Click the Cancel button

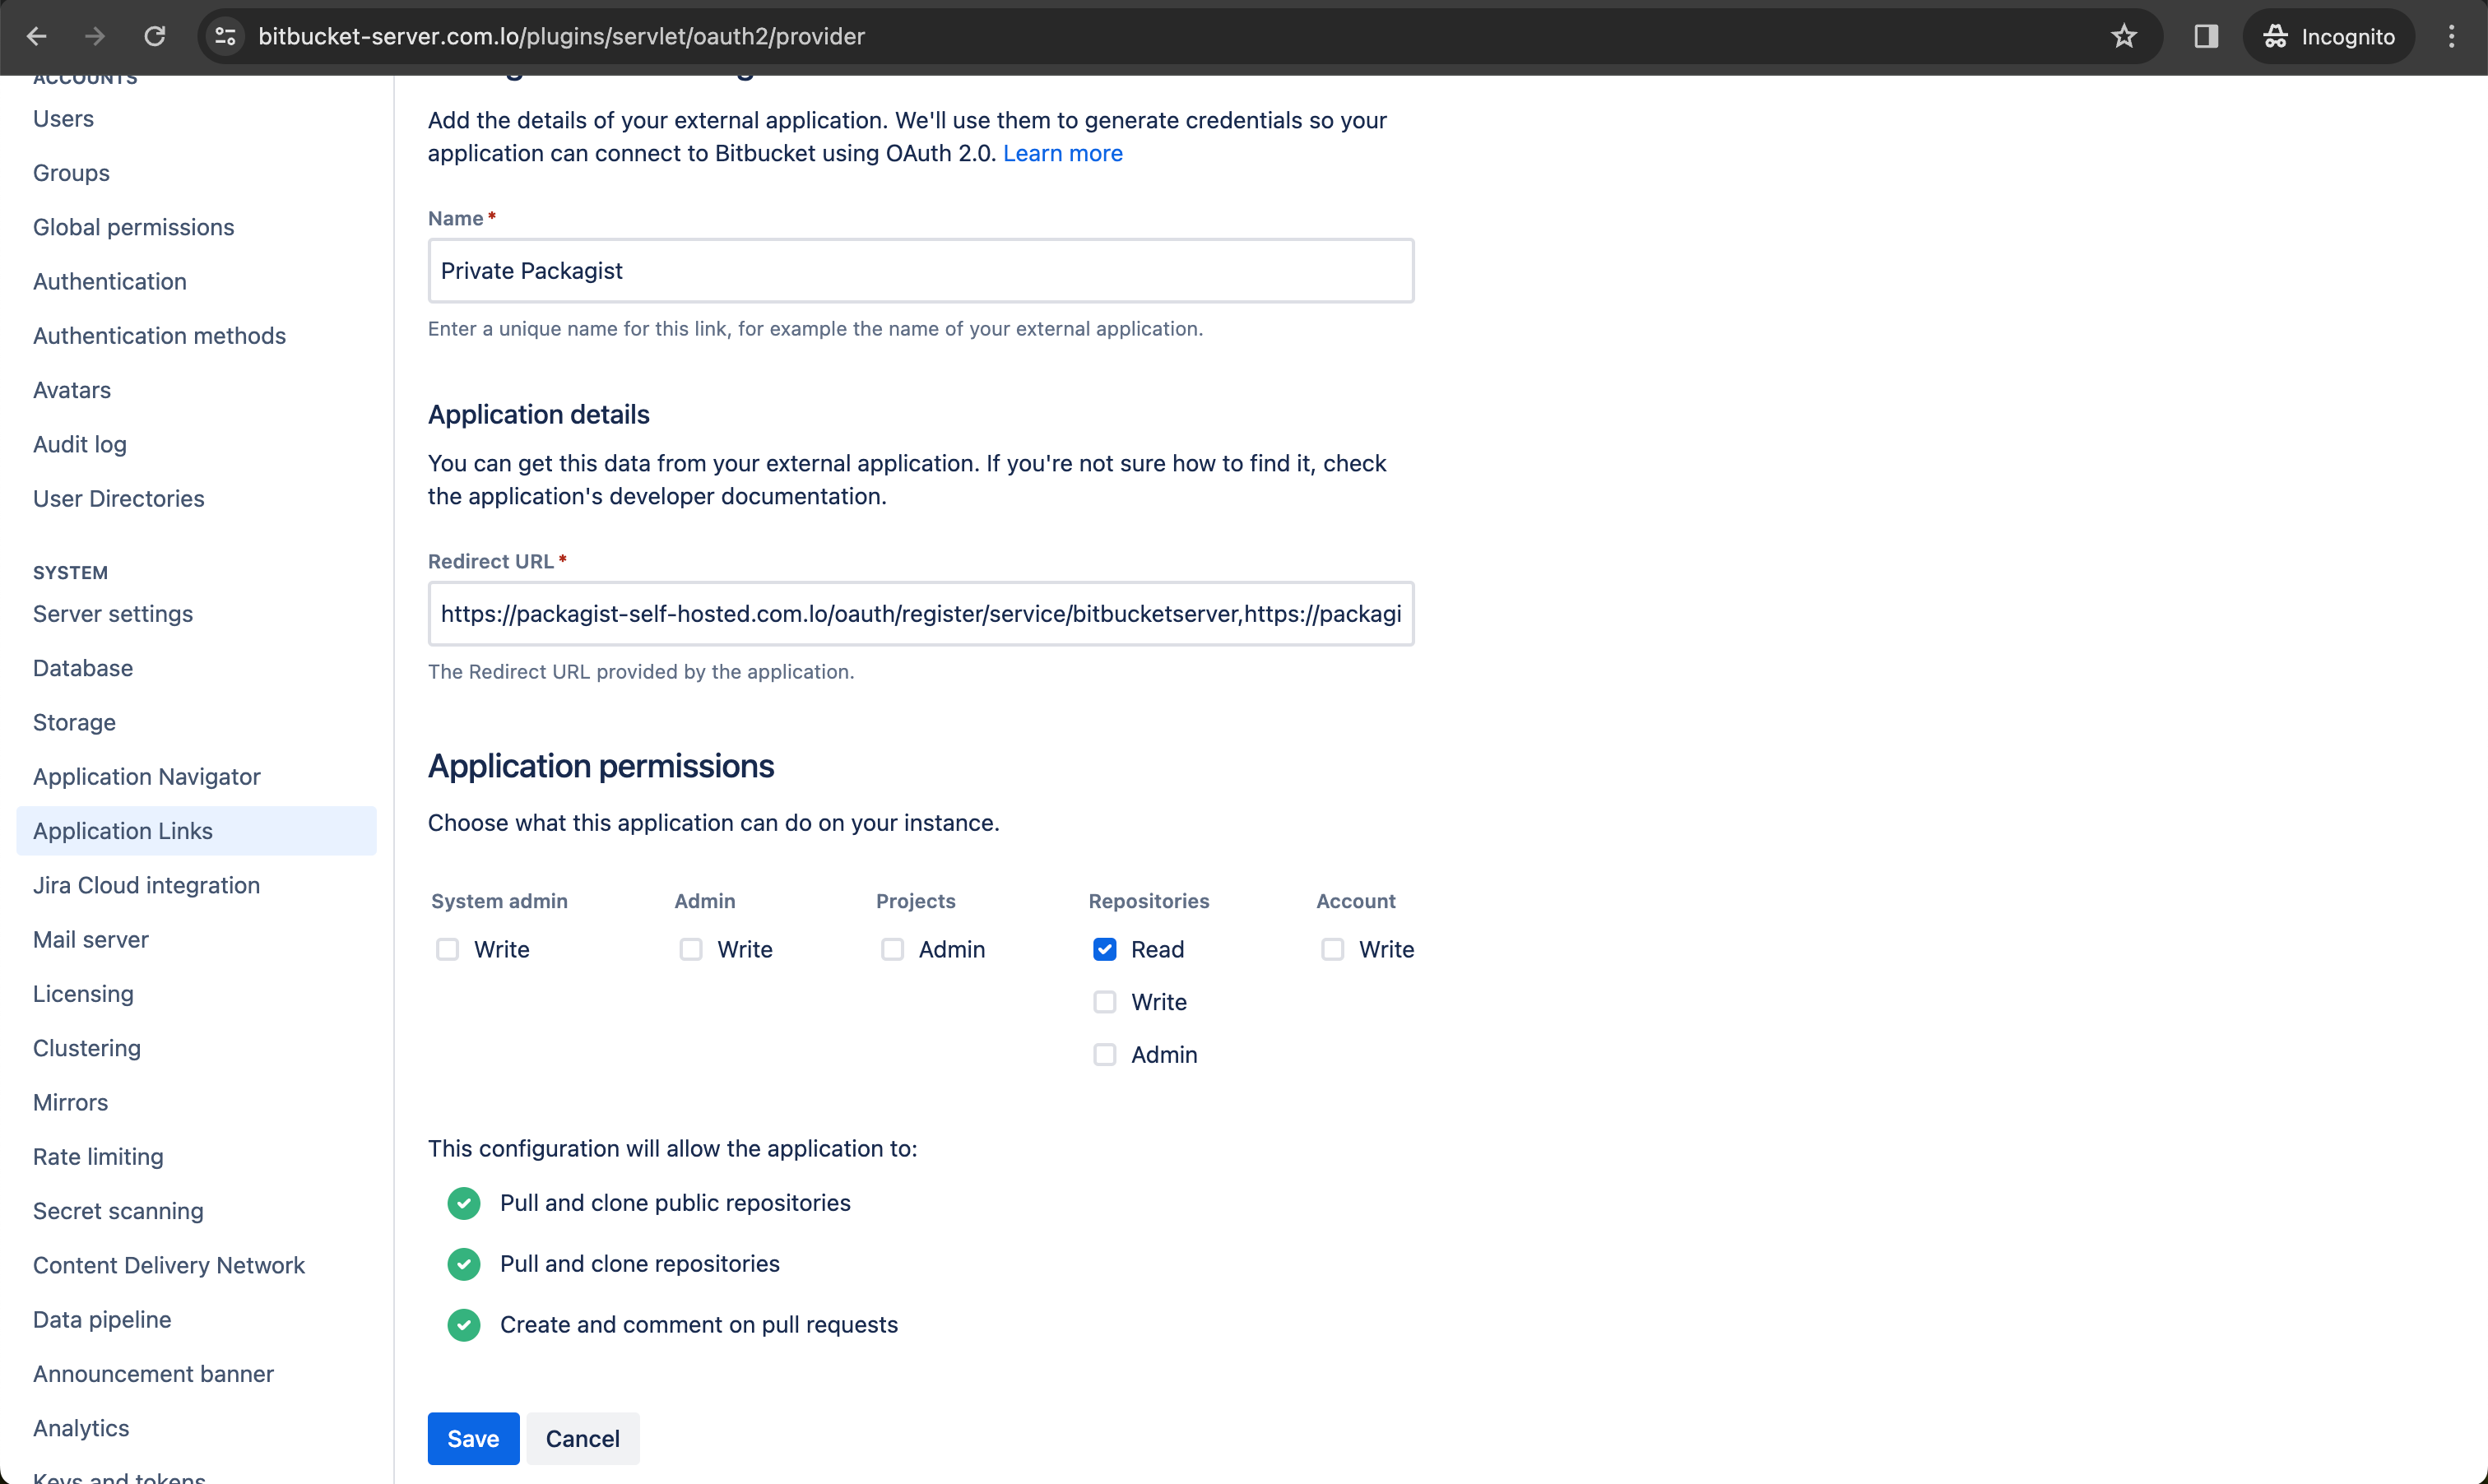(x=583, y=1438)
